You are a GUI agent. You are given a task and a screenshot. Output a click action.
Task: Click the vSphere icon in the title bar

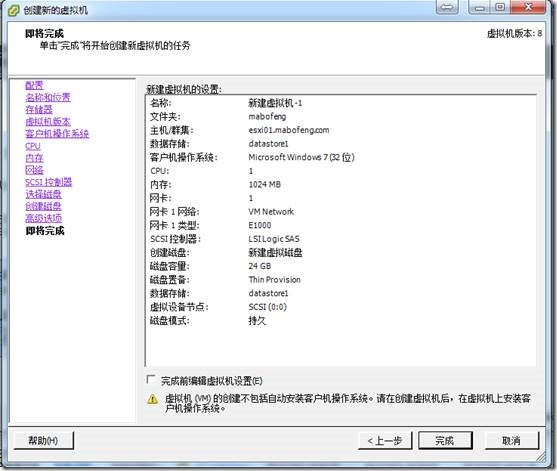pos(13,10)
